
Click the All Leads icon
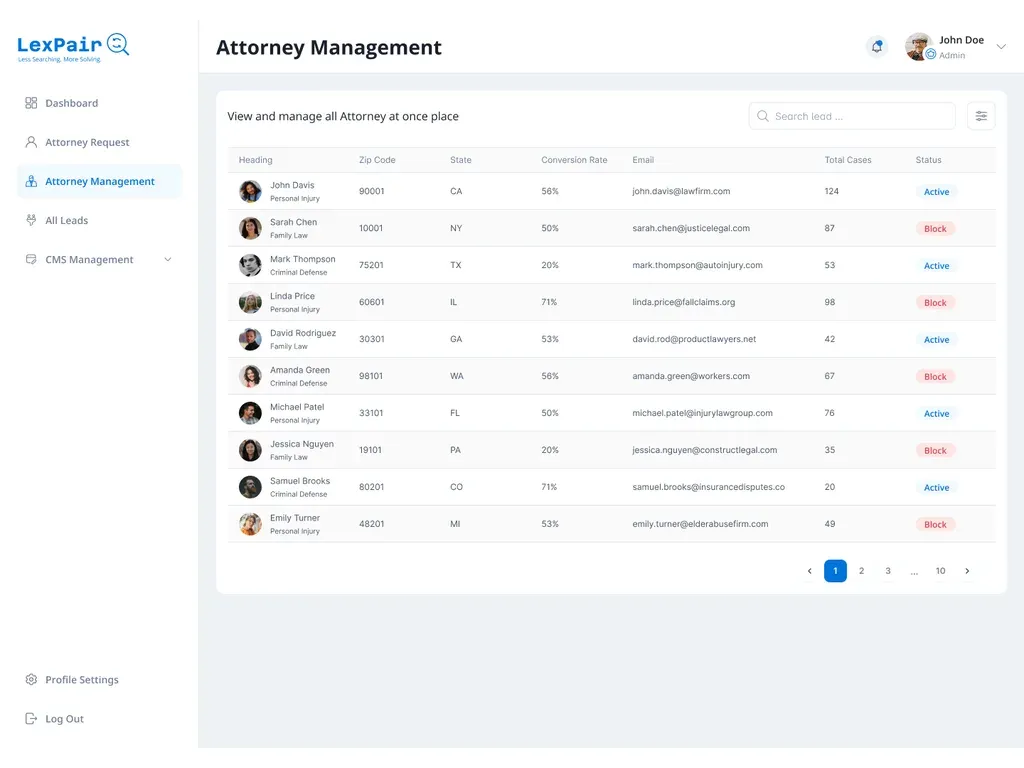[x=31, y=221]
